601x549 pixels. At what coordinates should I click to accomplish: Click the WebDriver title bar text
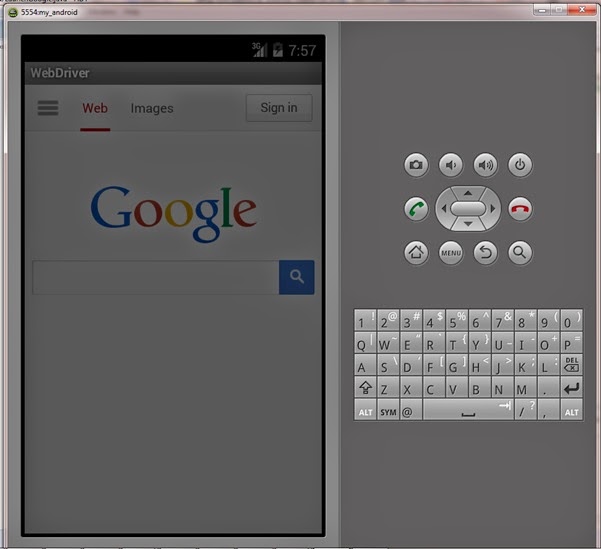coord(60,72)
